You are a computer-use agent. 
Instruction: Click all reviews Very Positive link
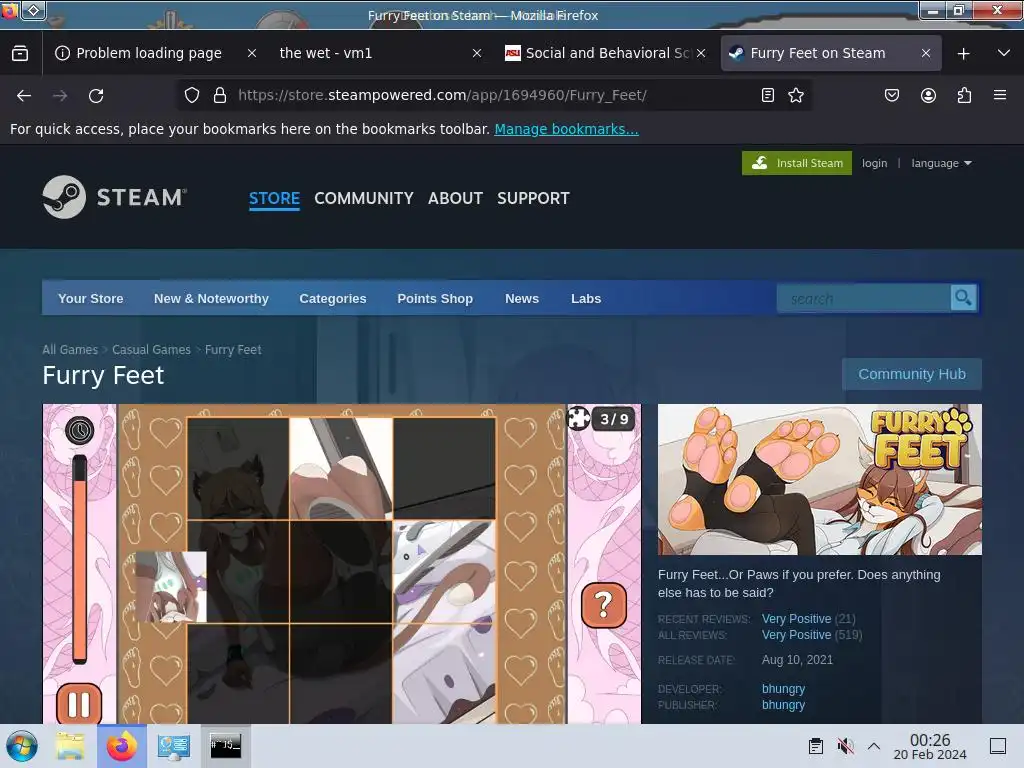(796, 635)
